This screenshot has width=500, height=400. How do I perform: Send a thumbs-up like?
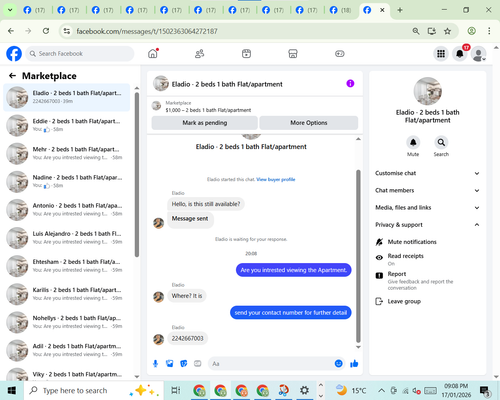coord(354,363)
